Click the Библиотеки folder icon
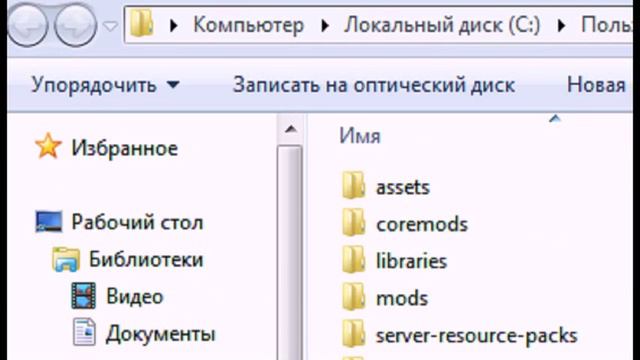The height and width of the screenshot is (360, 640). tap(66, 260)
